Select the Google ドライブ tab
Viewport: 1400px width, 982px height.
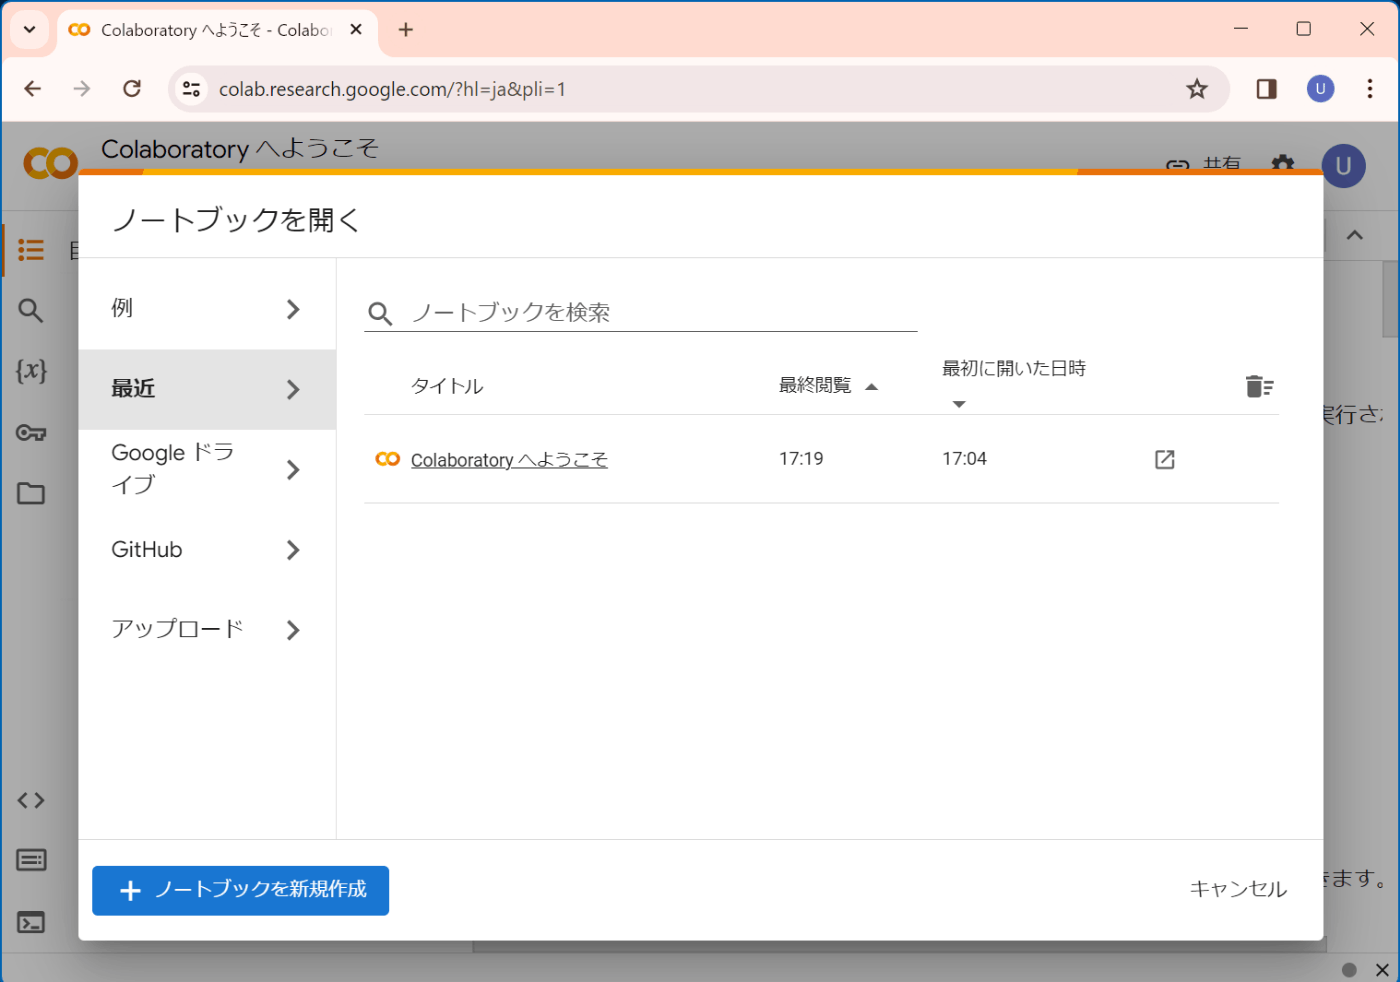tap(207, 469)
